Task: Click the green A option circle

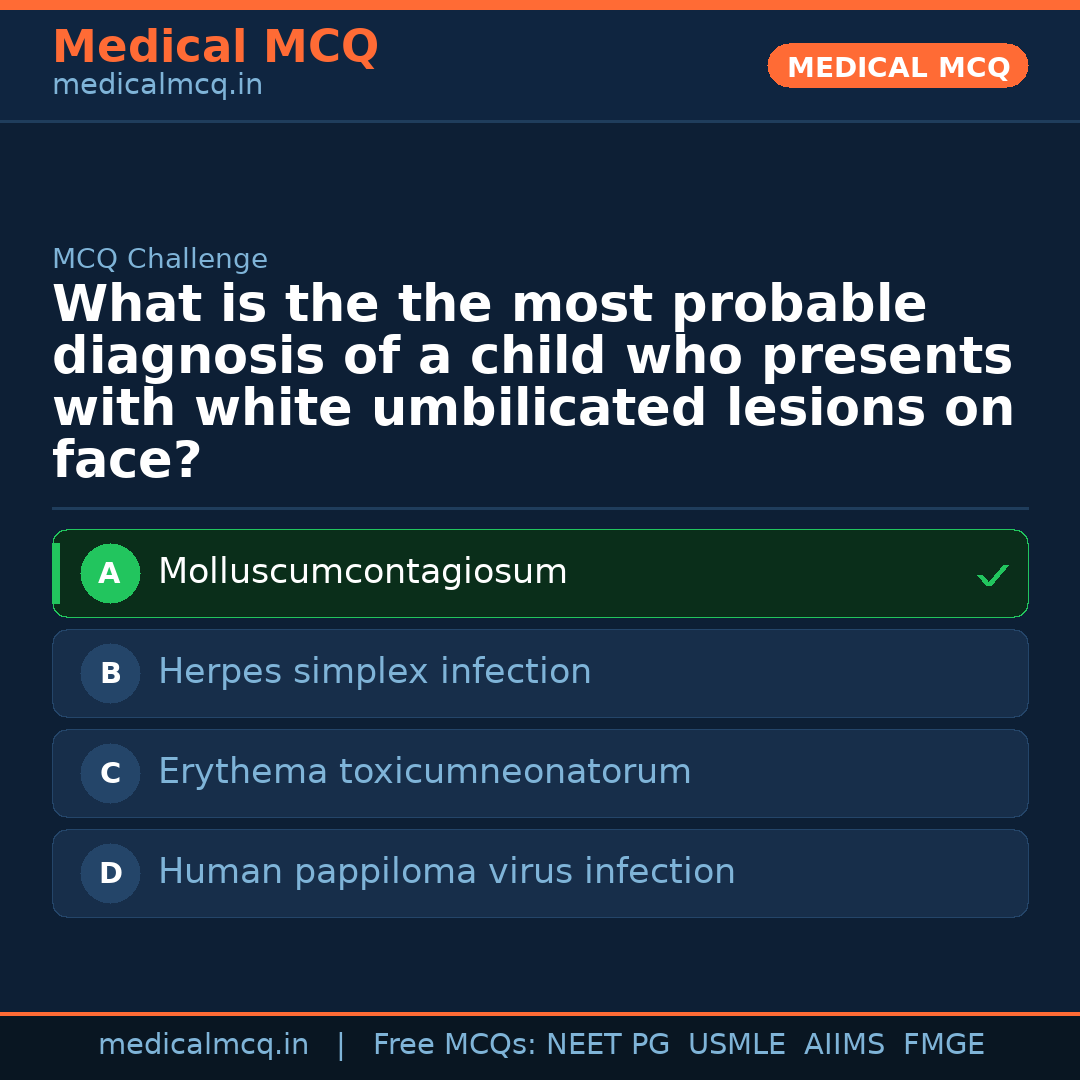Action: pyautogui.click(x=110, y=574)
